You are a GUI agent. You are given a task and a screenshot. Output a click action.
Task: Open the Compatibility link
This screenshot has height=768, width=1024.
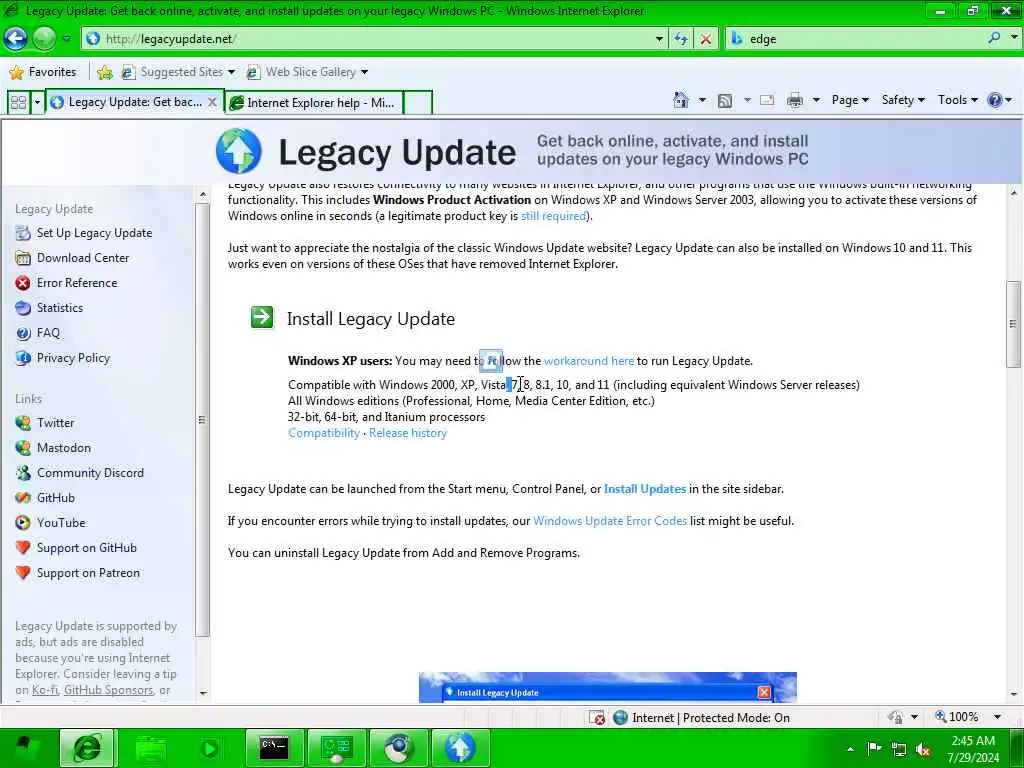coord(324,432)
